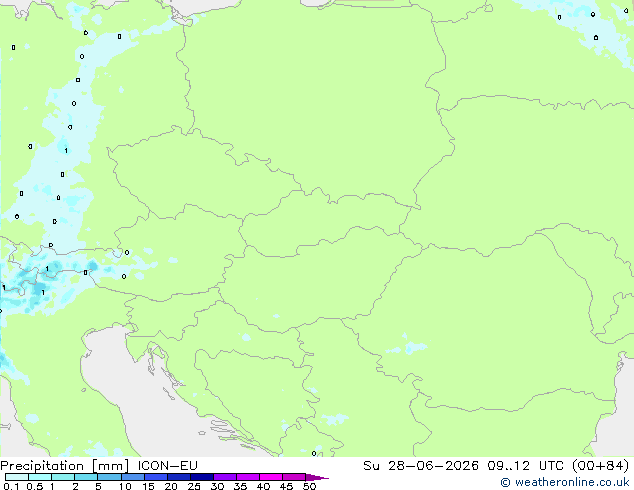Image resolution: width=634 pixels, height=490 pixels.
Task: Click the legend label '40'
Action: [x=263, y=486]
